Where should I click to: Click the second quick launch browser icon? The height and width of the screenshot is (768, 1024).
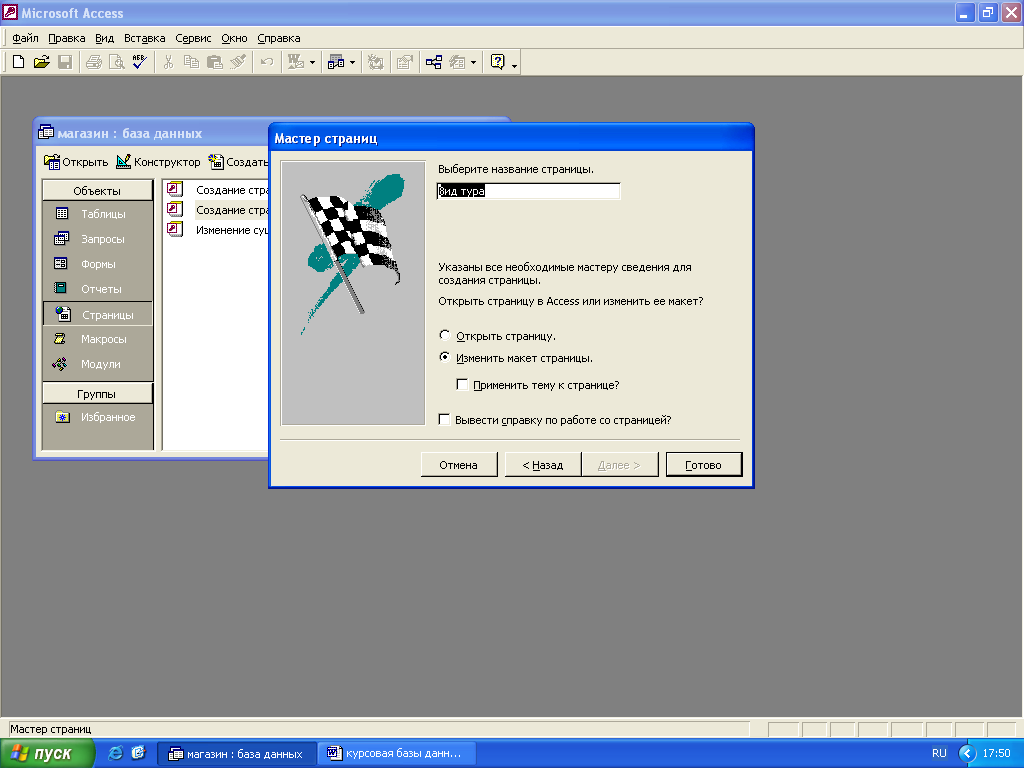pyautogui.click(x=138, y=753)
